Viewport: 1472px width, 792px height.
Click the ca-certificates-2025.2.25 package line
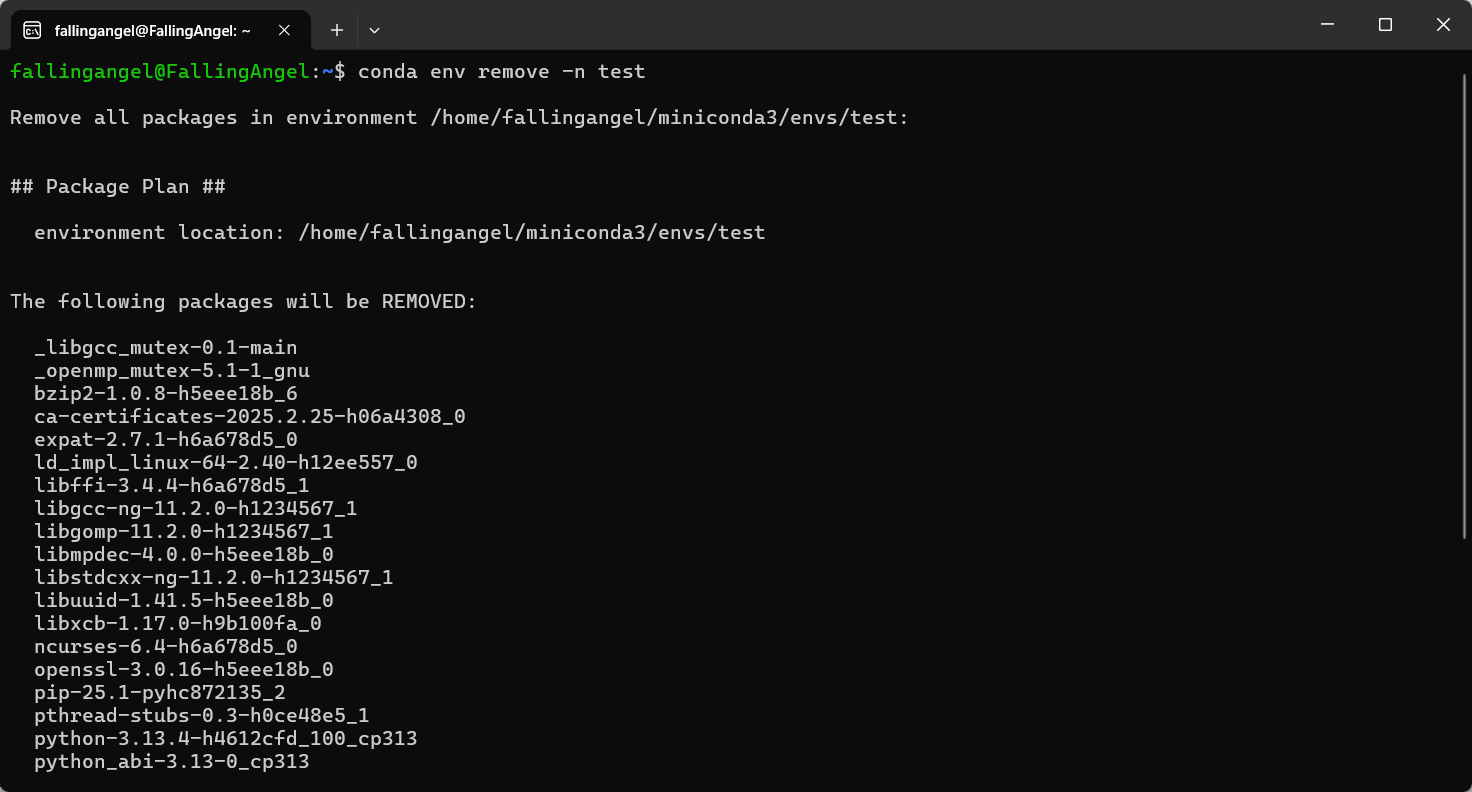coord(250,416)
